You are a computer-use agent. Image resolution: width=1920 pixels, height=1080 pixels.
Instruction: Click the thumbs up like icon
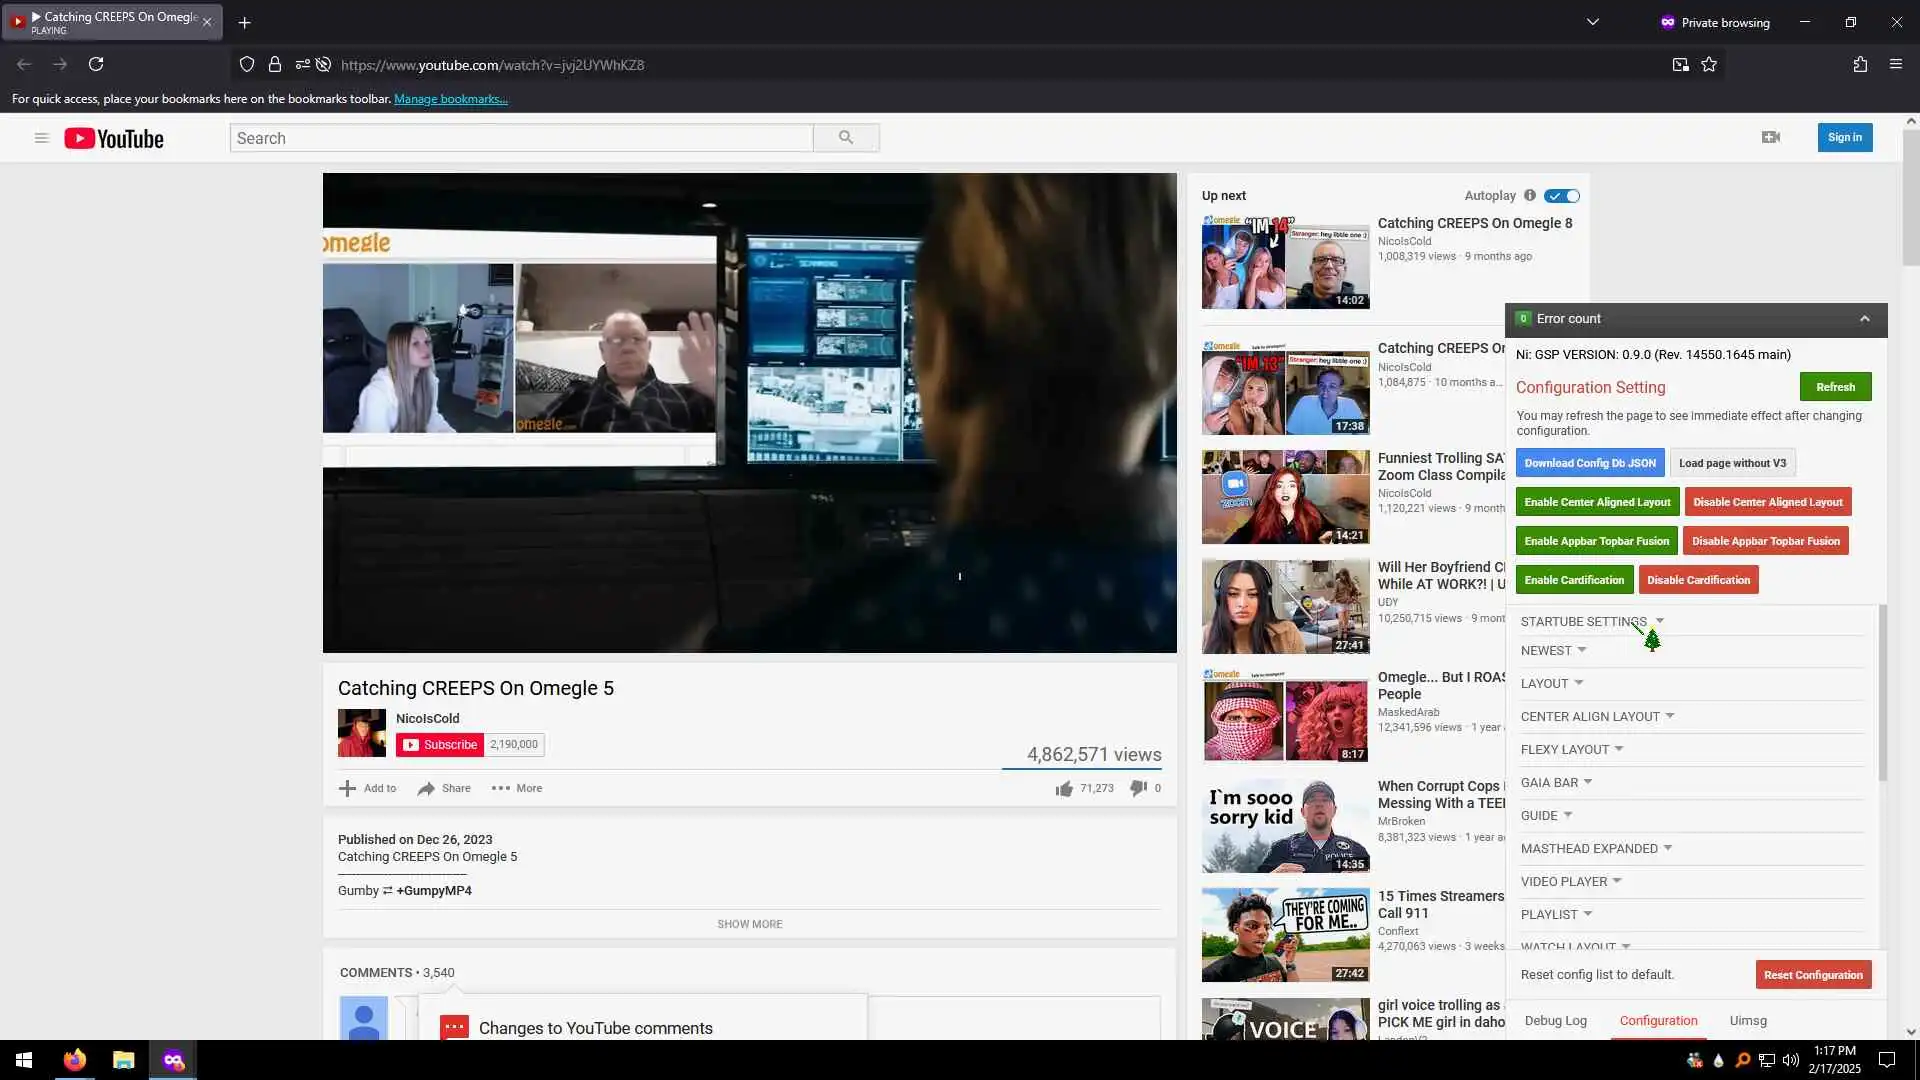pyautogui.click(x=1064, y=789)
